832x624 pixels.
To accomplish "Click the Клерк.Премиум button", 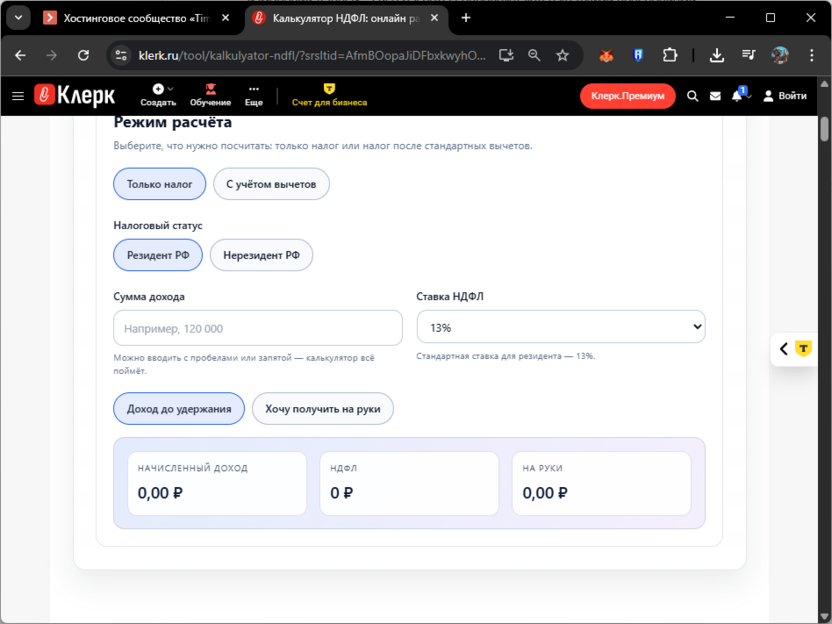I will pos(627,96).
